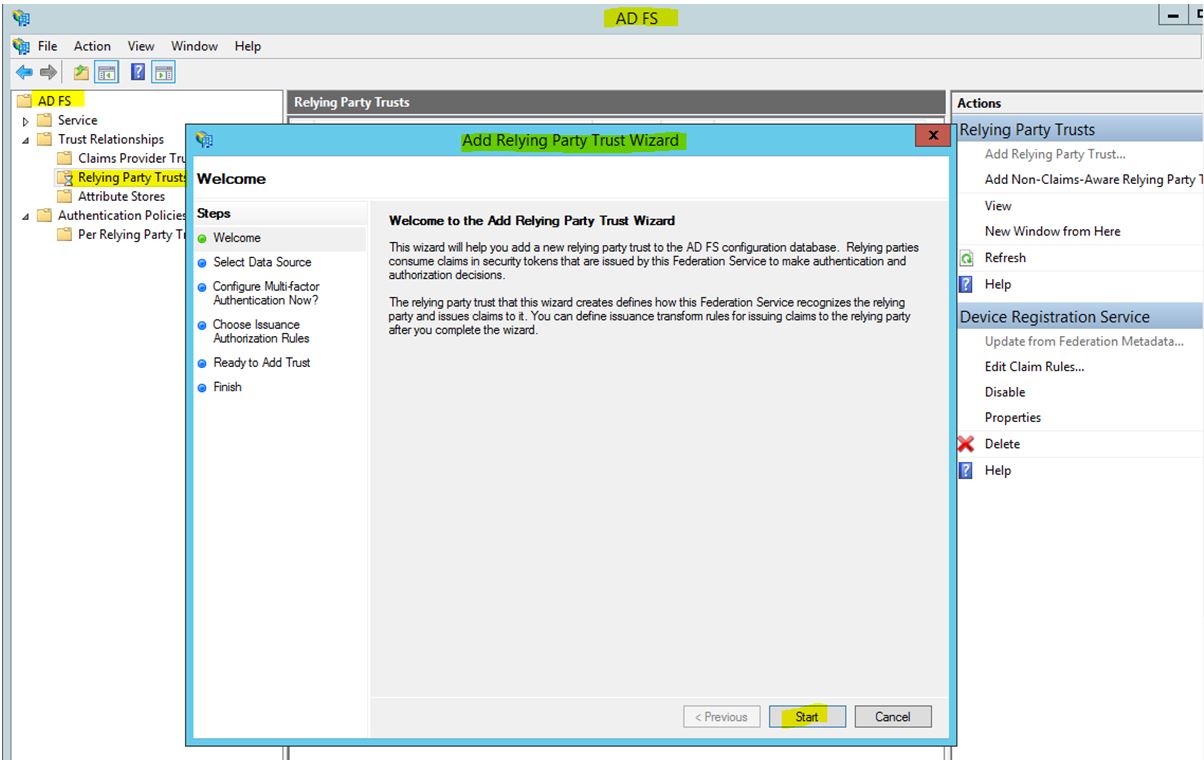Screen dimensions: 1204x760
Task: Toggle the Show/Hide Console Tree icon
Action: click(x=105, y=72)
